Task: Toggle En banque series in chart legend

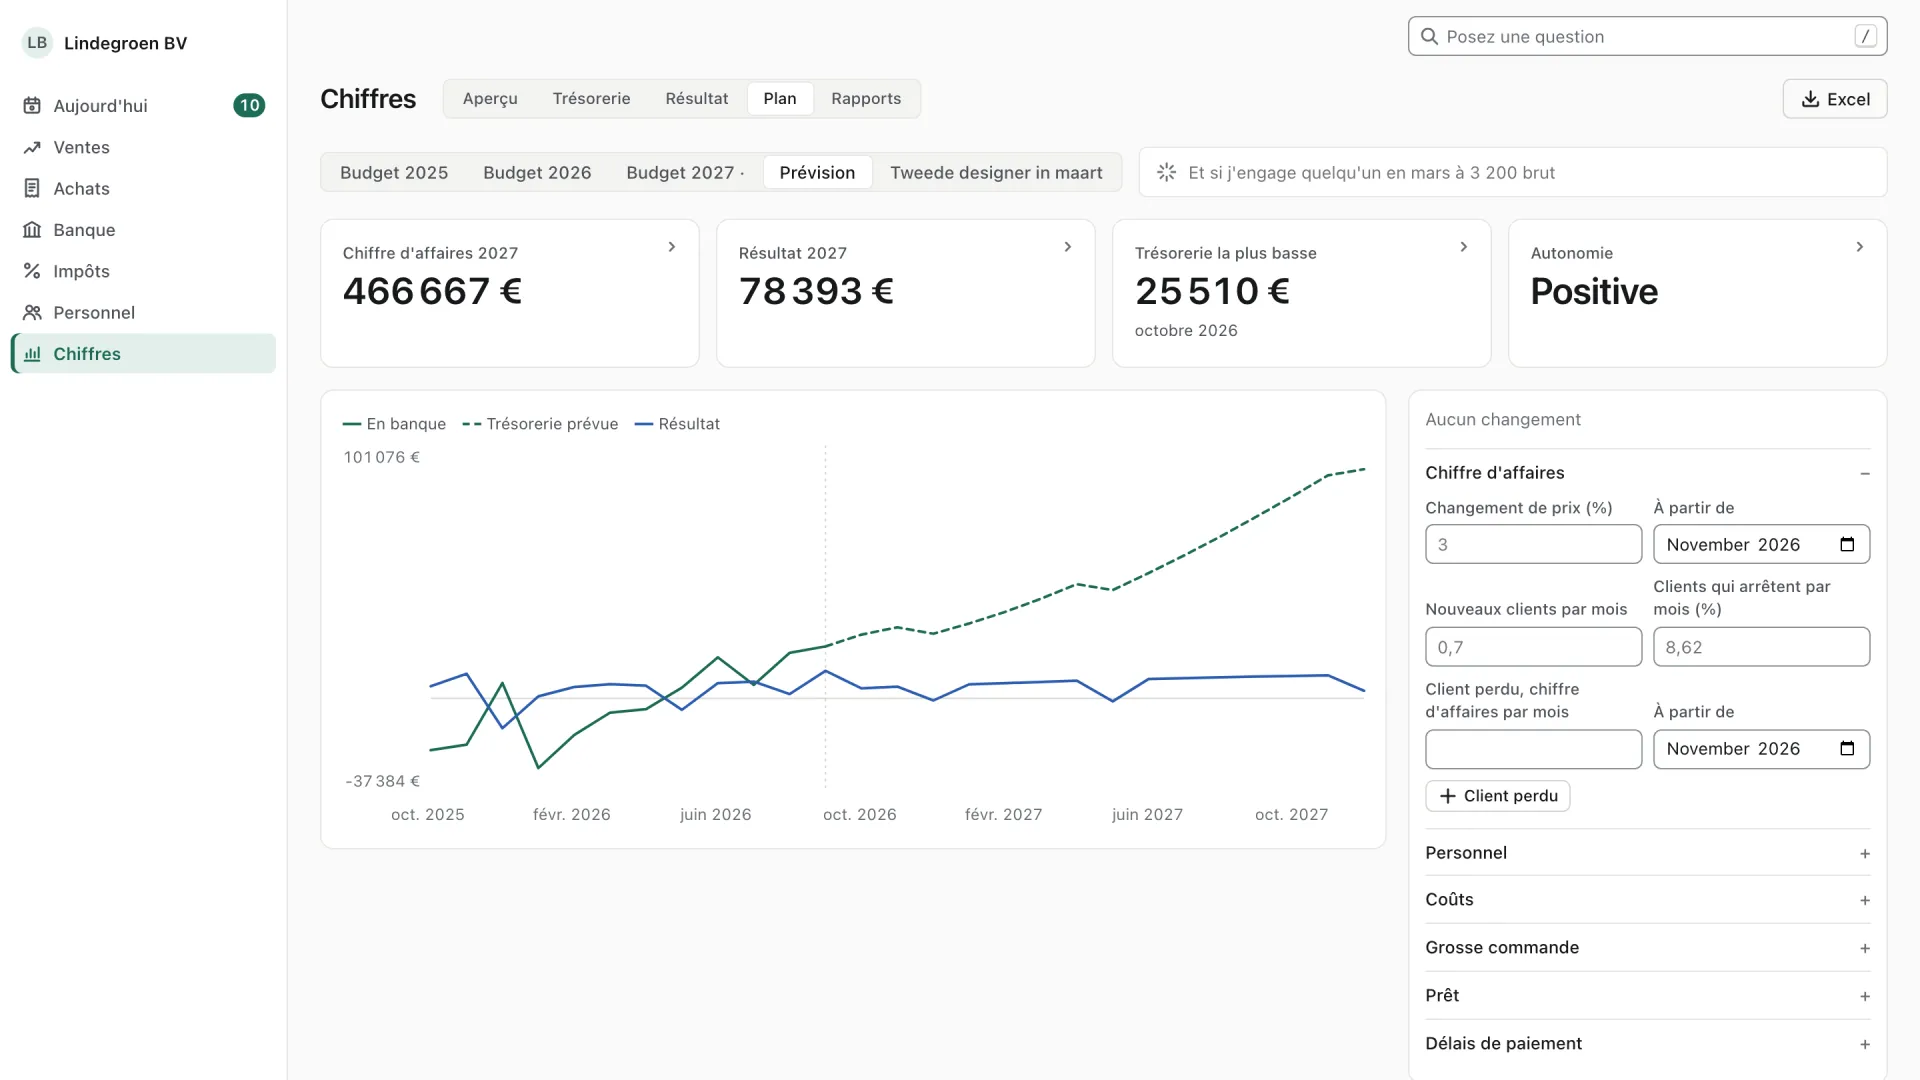Action: tap(394, 424)
